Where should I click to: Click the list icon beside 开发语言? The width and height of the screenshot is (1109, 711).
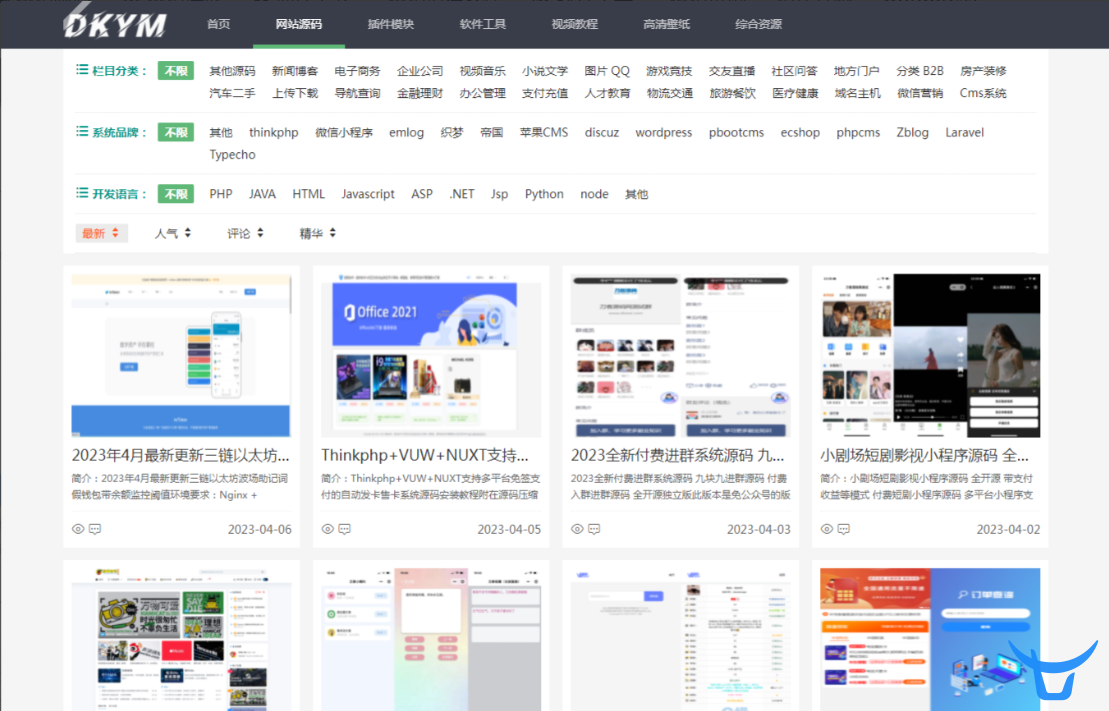[x=82, y=193]
